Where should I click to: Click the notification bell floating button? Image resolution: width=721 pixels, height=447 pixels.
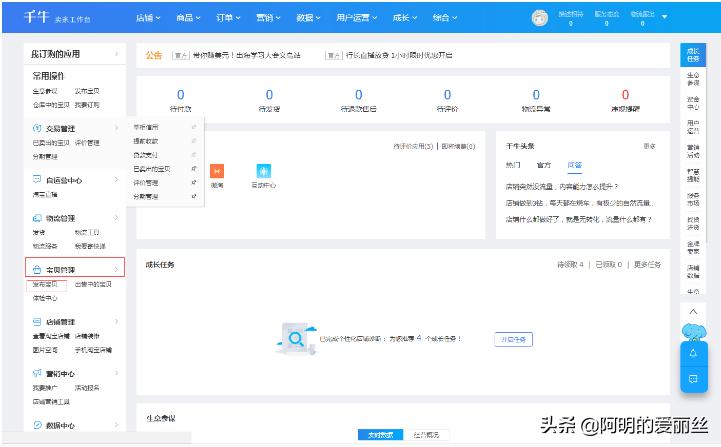pyautogui.click(x=693, y=353)
